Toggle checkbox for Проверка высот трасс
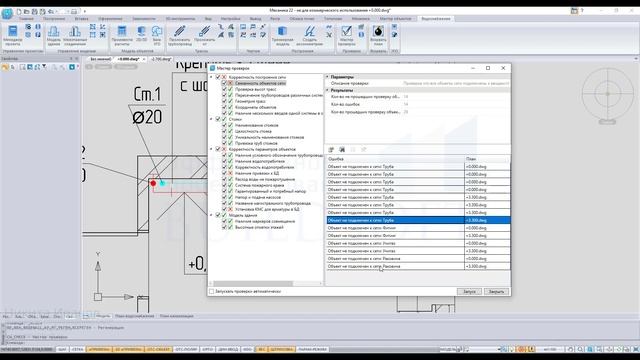The height and width of the screenshot is (360, 640). click(224, 89)
